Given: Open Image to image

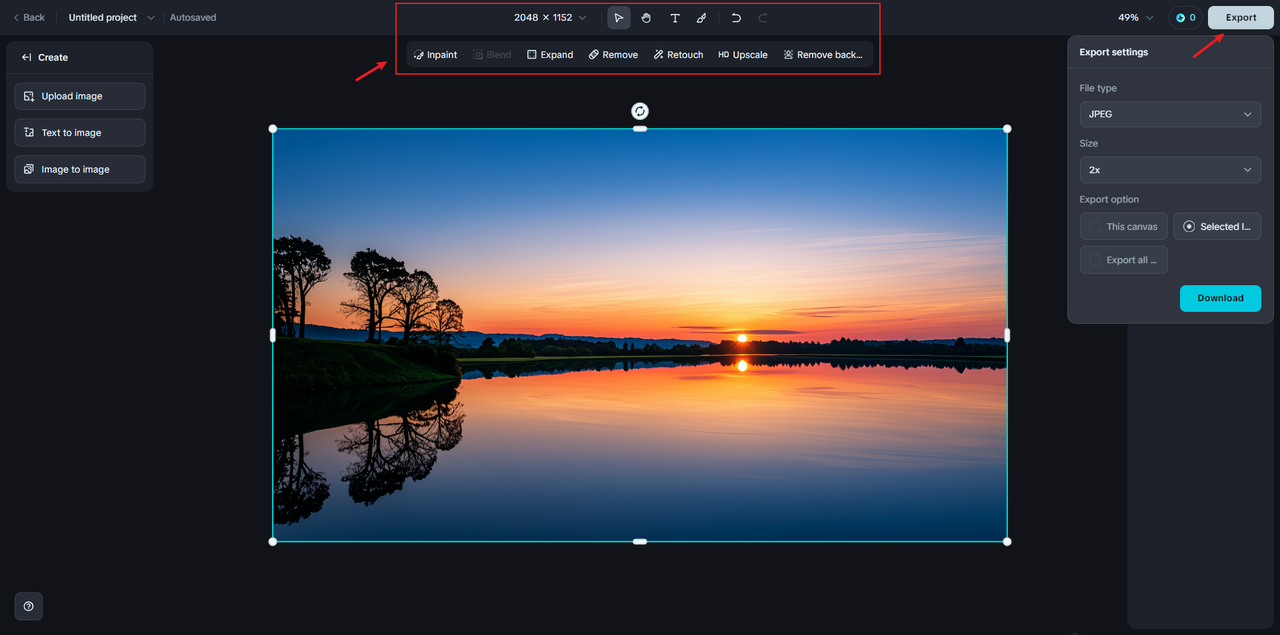Looking at the screenshot, I should pos(80,169).
